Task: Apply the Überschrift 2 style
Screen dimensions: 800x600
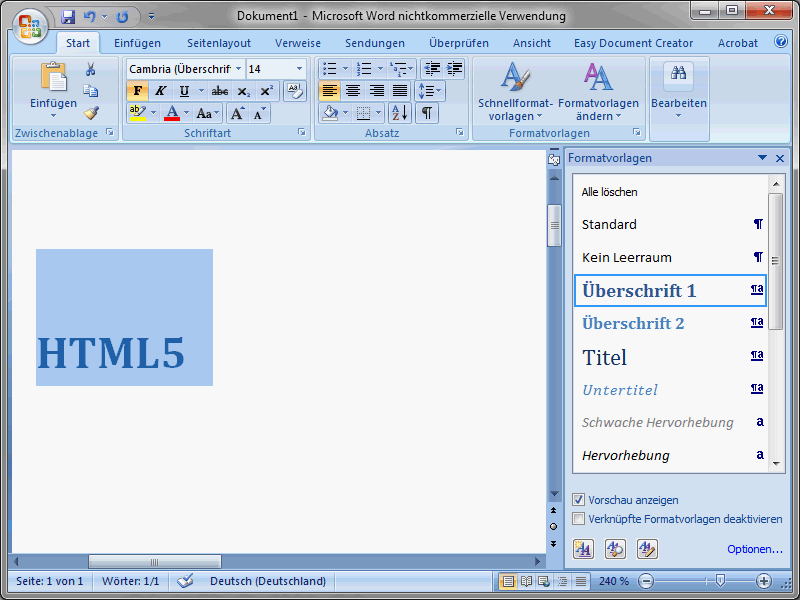Action: pos(670,323)
